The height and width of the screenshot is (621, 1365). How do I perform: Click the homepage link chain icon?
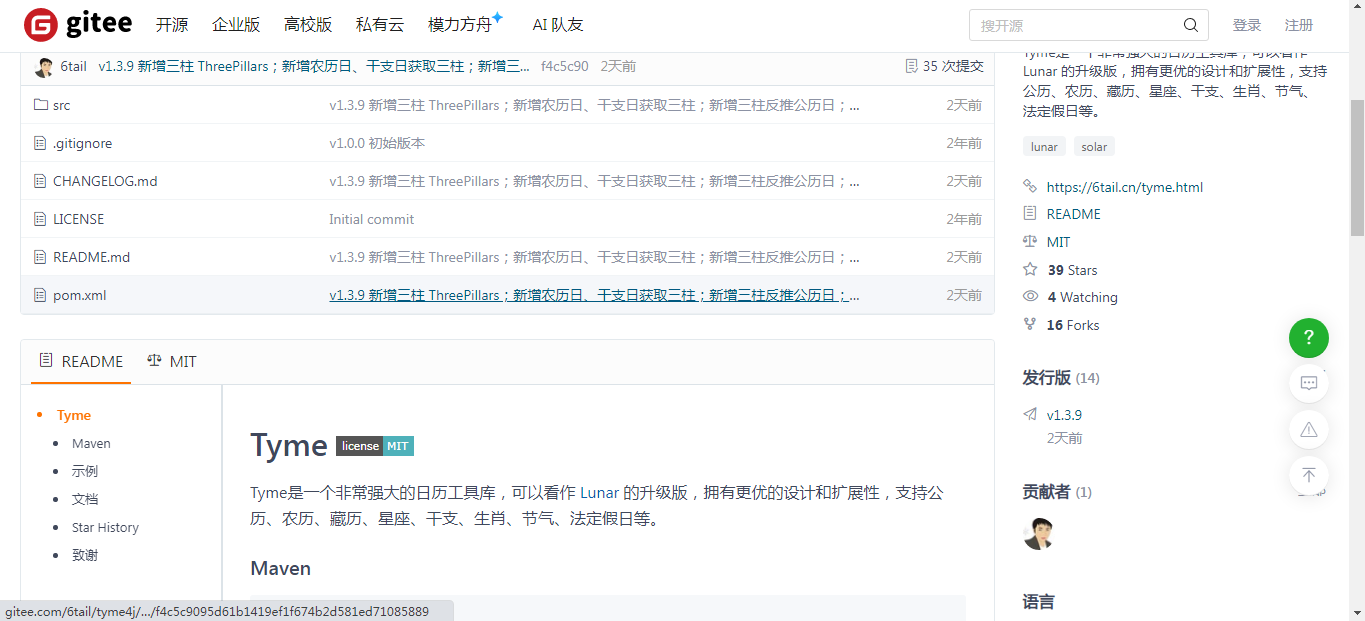click(1030, 187)
